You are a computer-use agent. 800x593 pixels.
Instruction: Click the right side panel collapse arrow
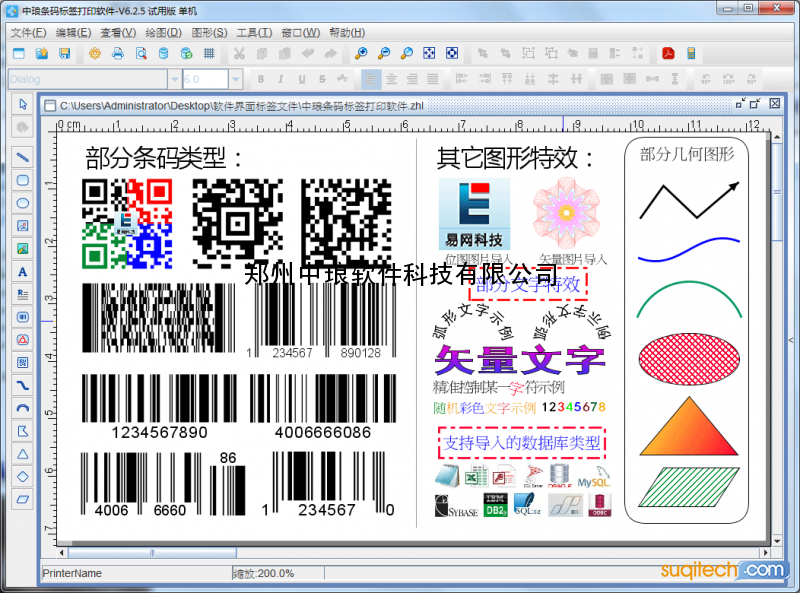(791, 340)
